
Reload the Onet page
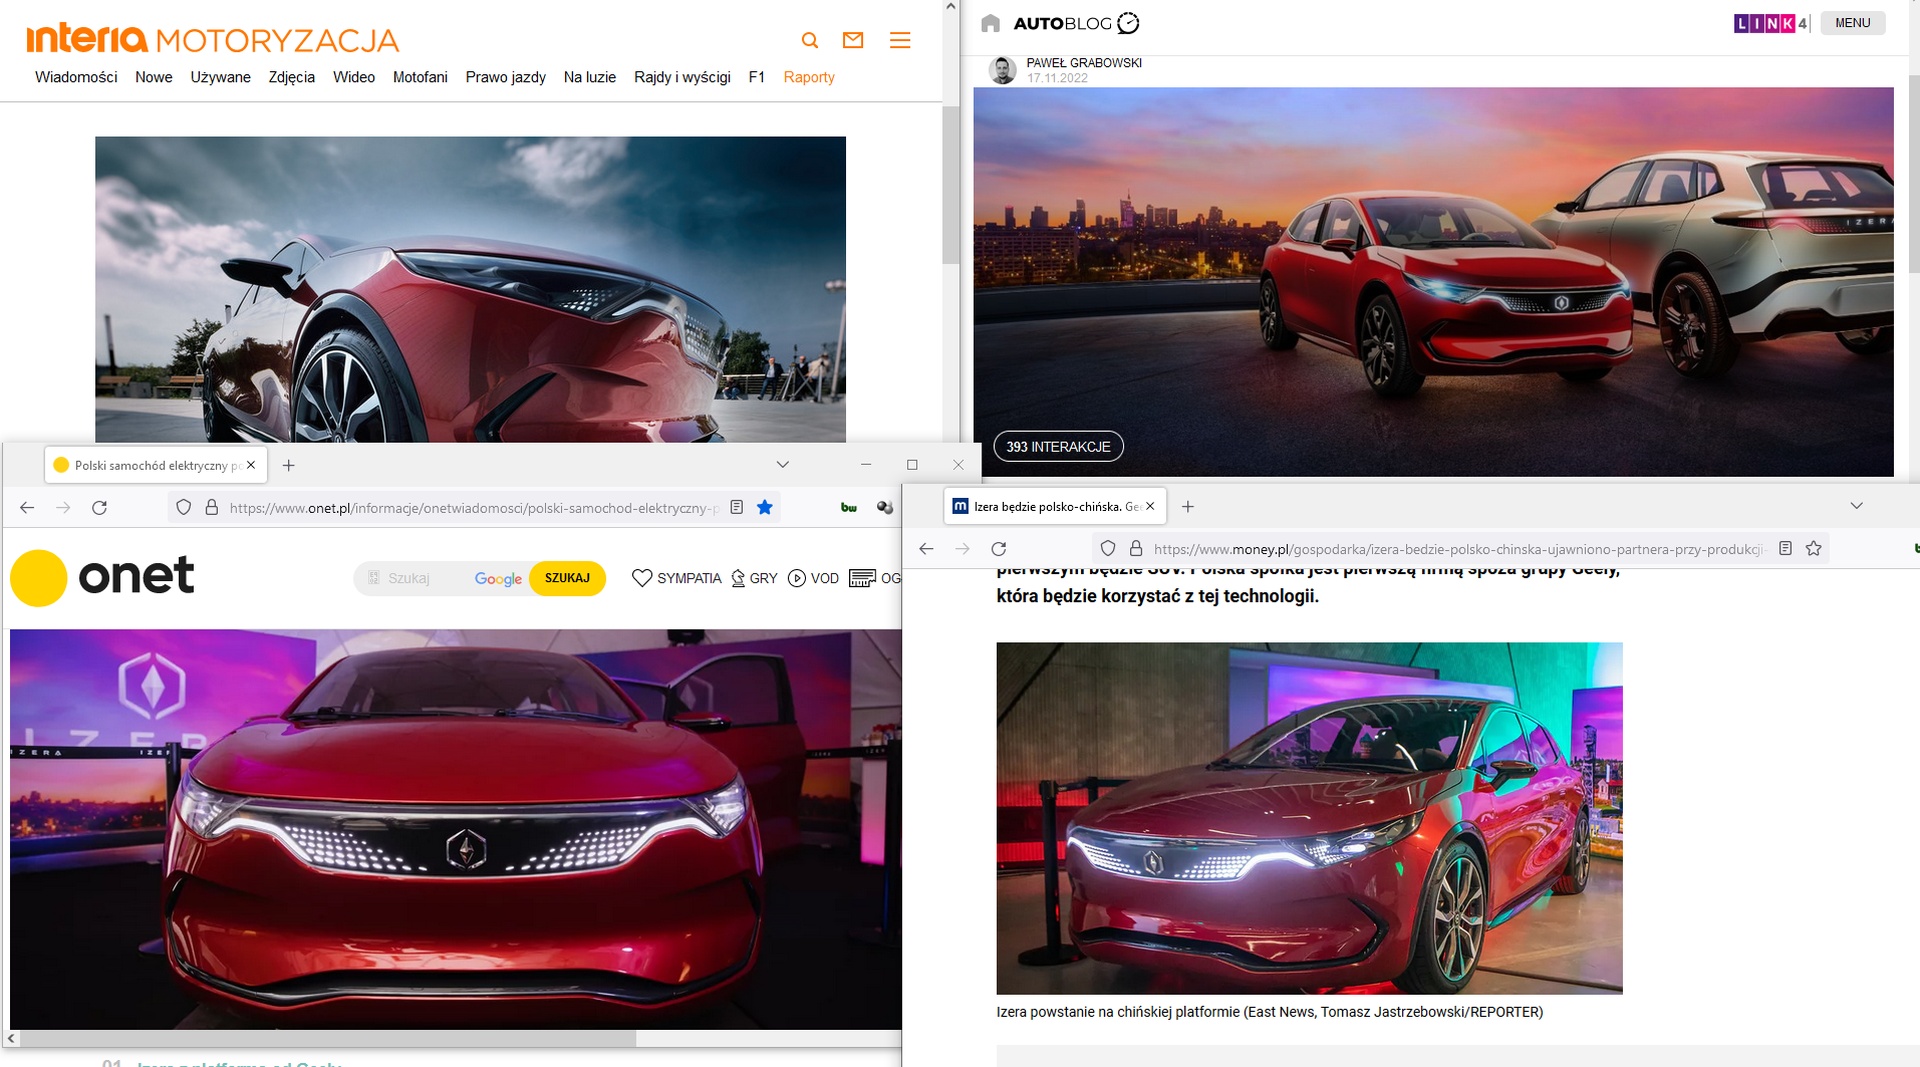coord(99,508)
